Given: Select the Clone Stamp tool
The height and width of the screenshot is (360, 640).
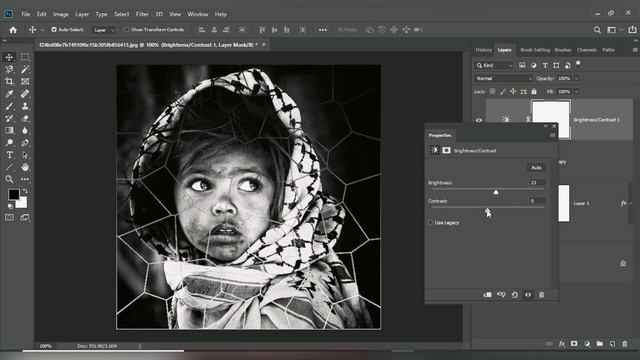Looking at the screenshot, I should click(25, 106).
